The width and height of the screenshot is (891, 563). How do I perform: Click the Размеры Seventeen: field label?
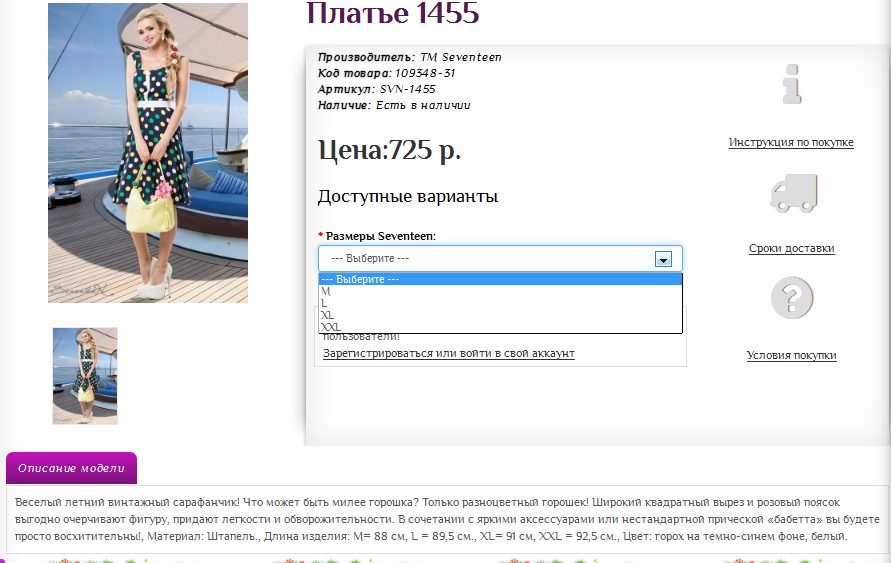pyautogui.click(x=377, y=236)
